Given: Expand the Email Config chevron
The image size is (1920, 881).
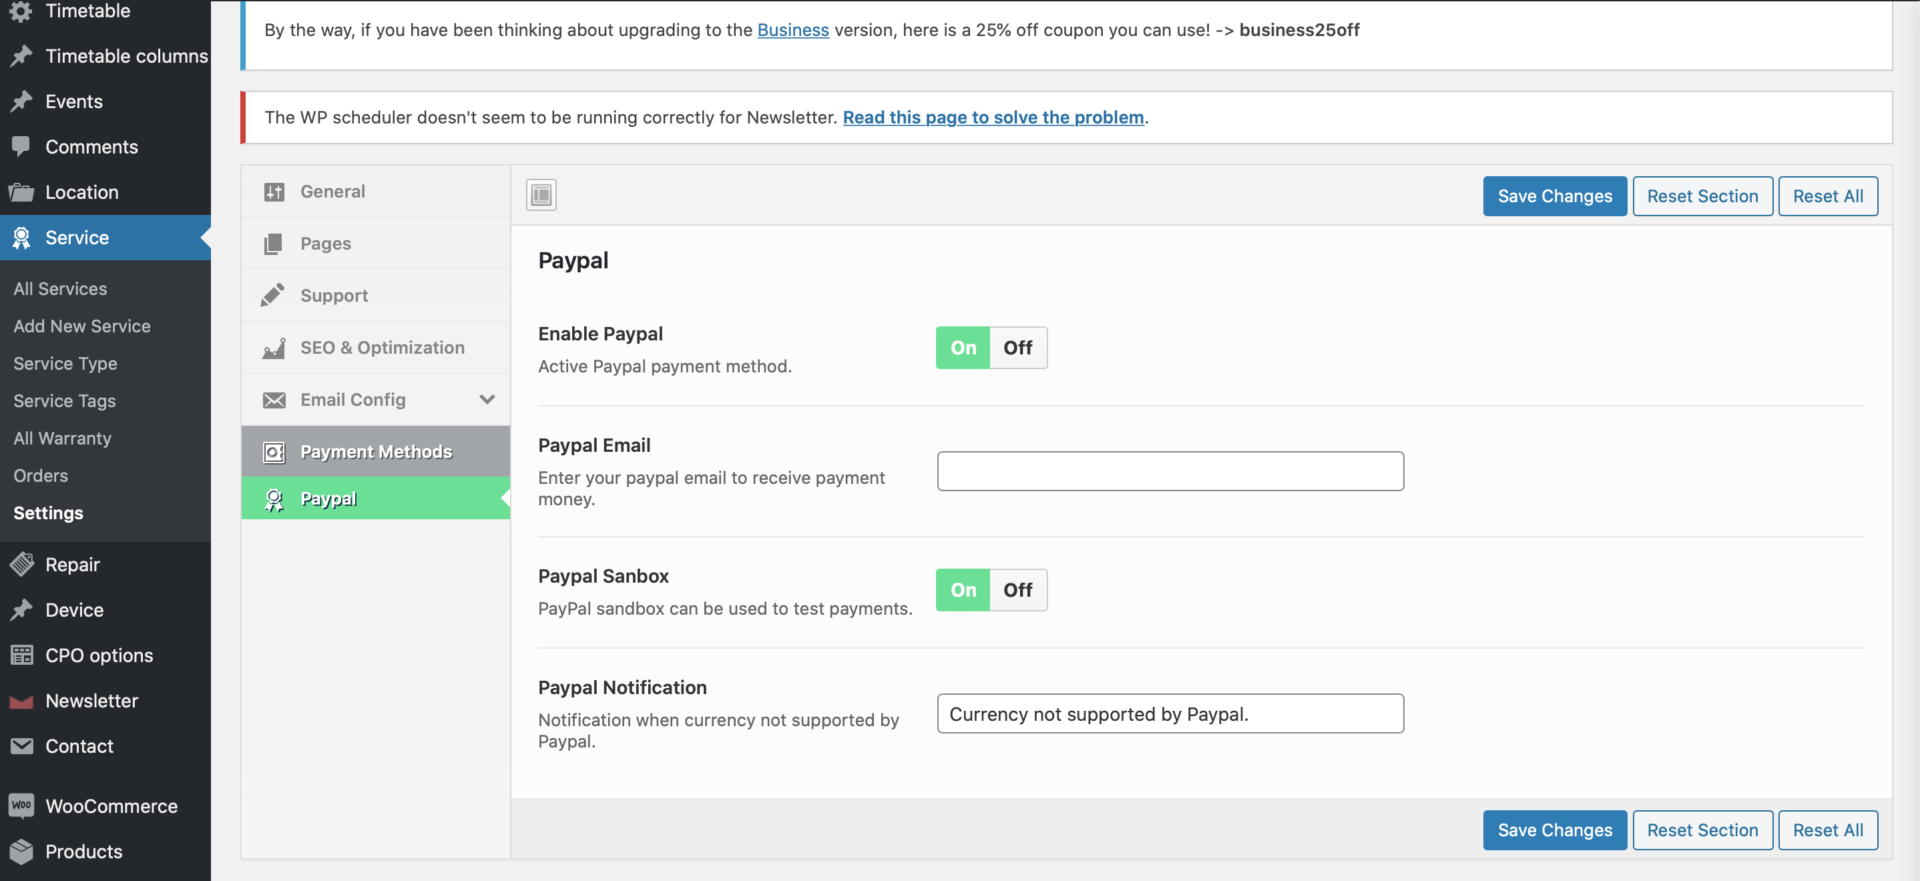Looking at the screenshot, I should point(487,400).
